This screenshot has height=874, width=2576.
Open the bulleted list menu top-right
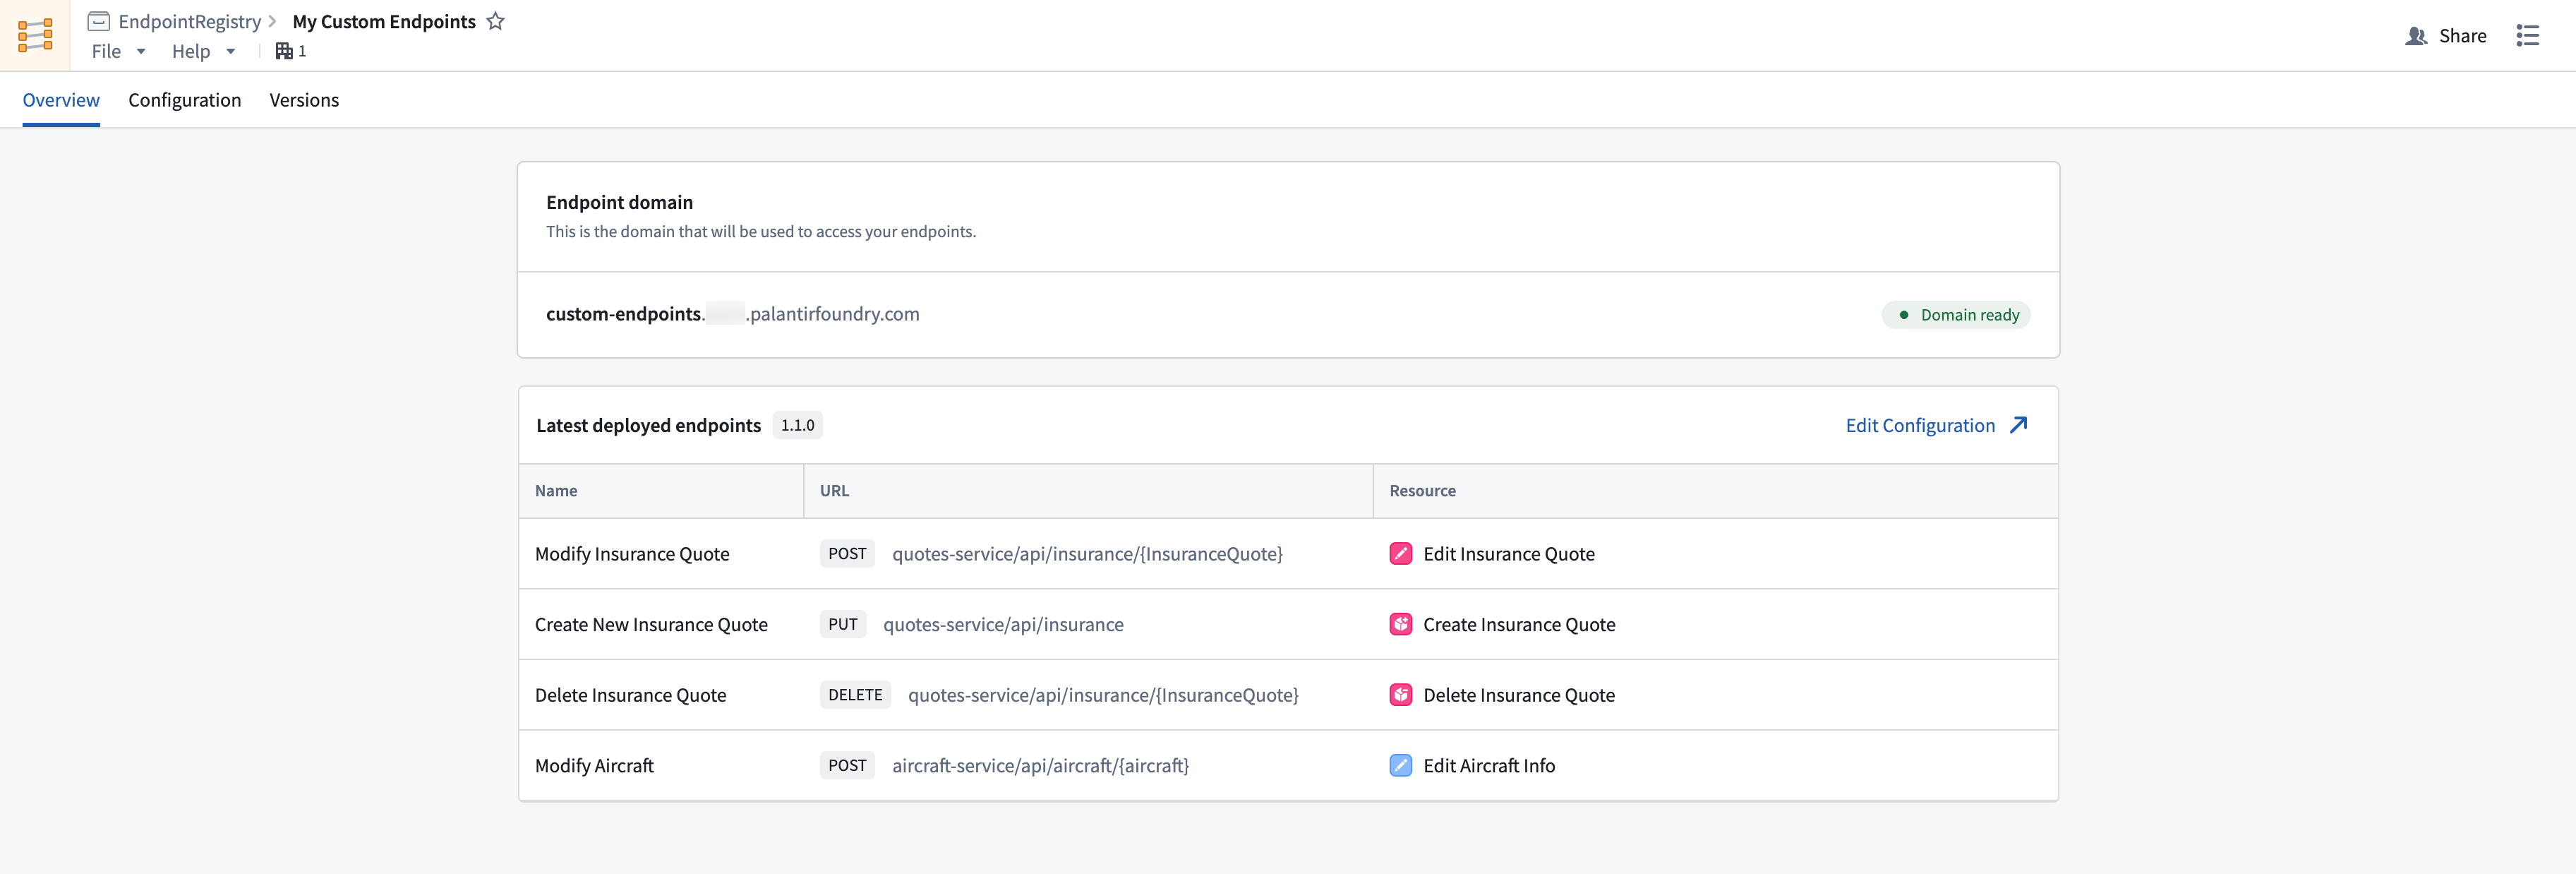[2529, 35]
